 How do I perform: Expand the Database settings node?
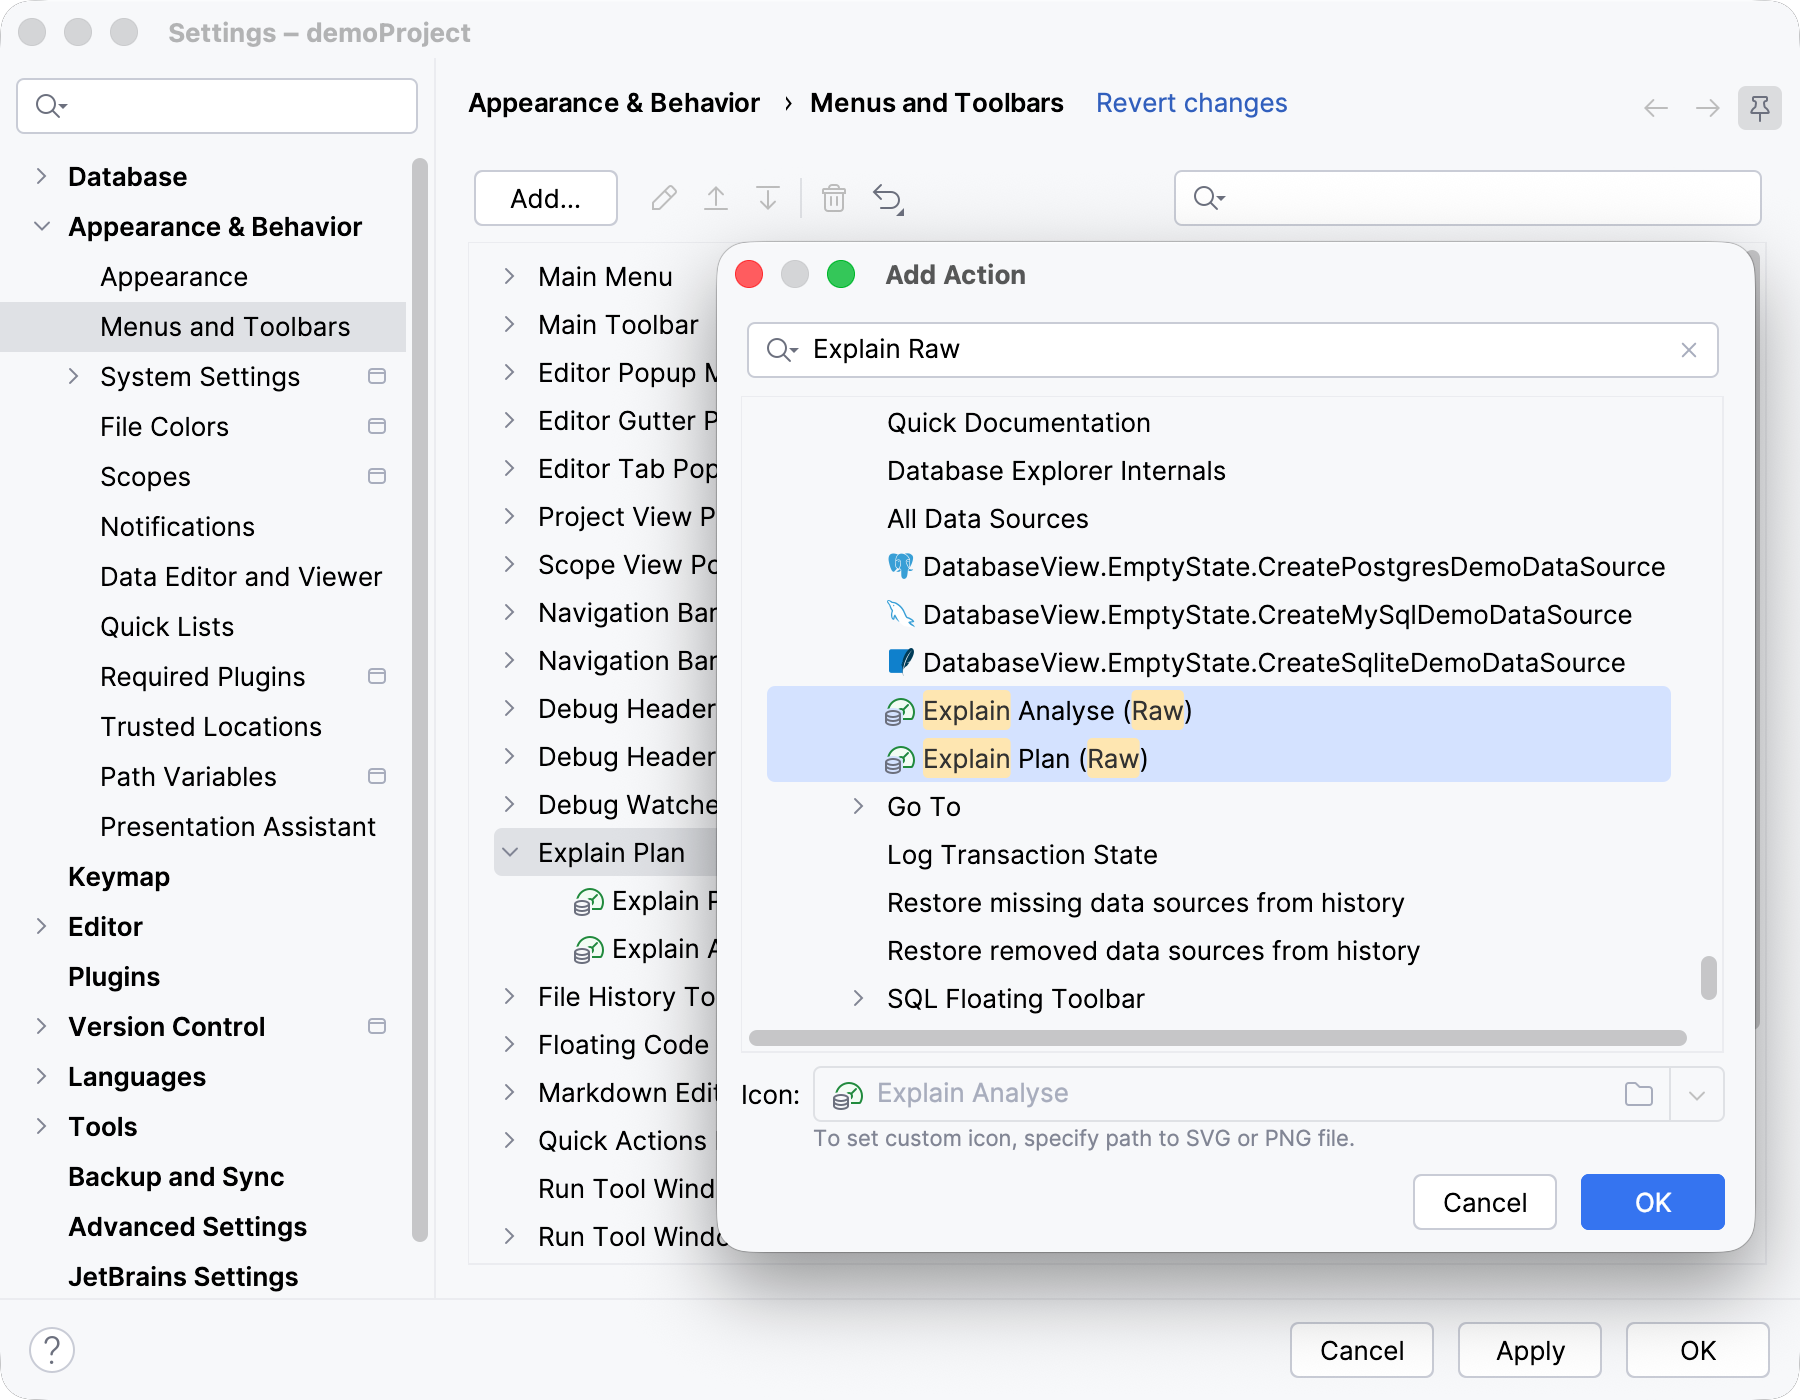(x=41, y=176)
